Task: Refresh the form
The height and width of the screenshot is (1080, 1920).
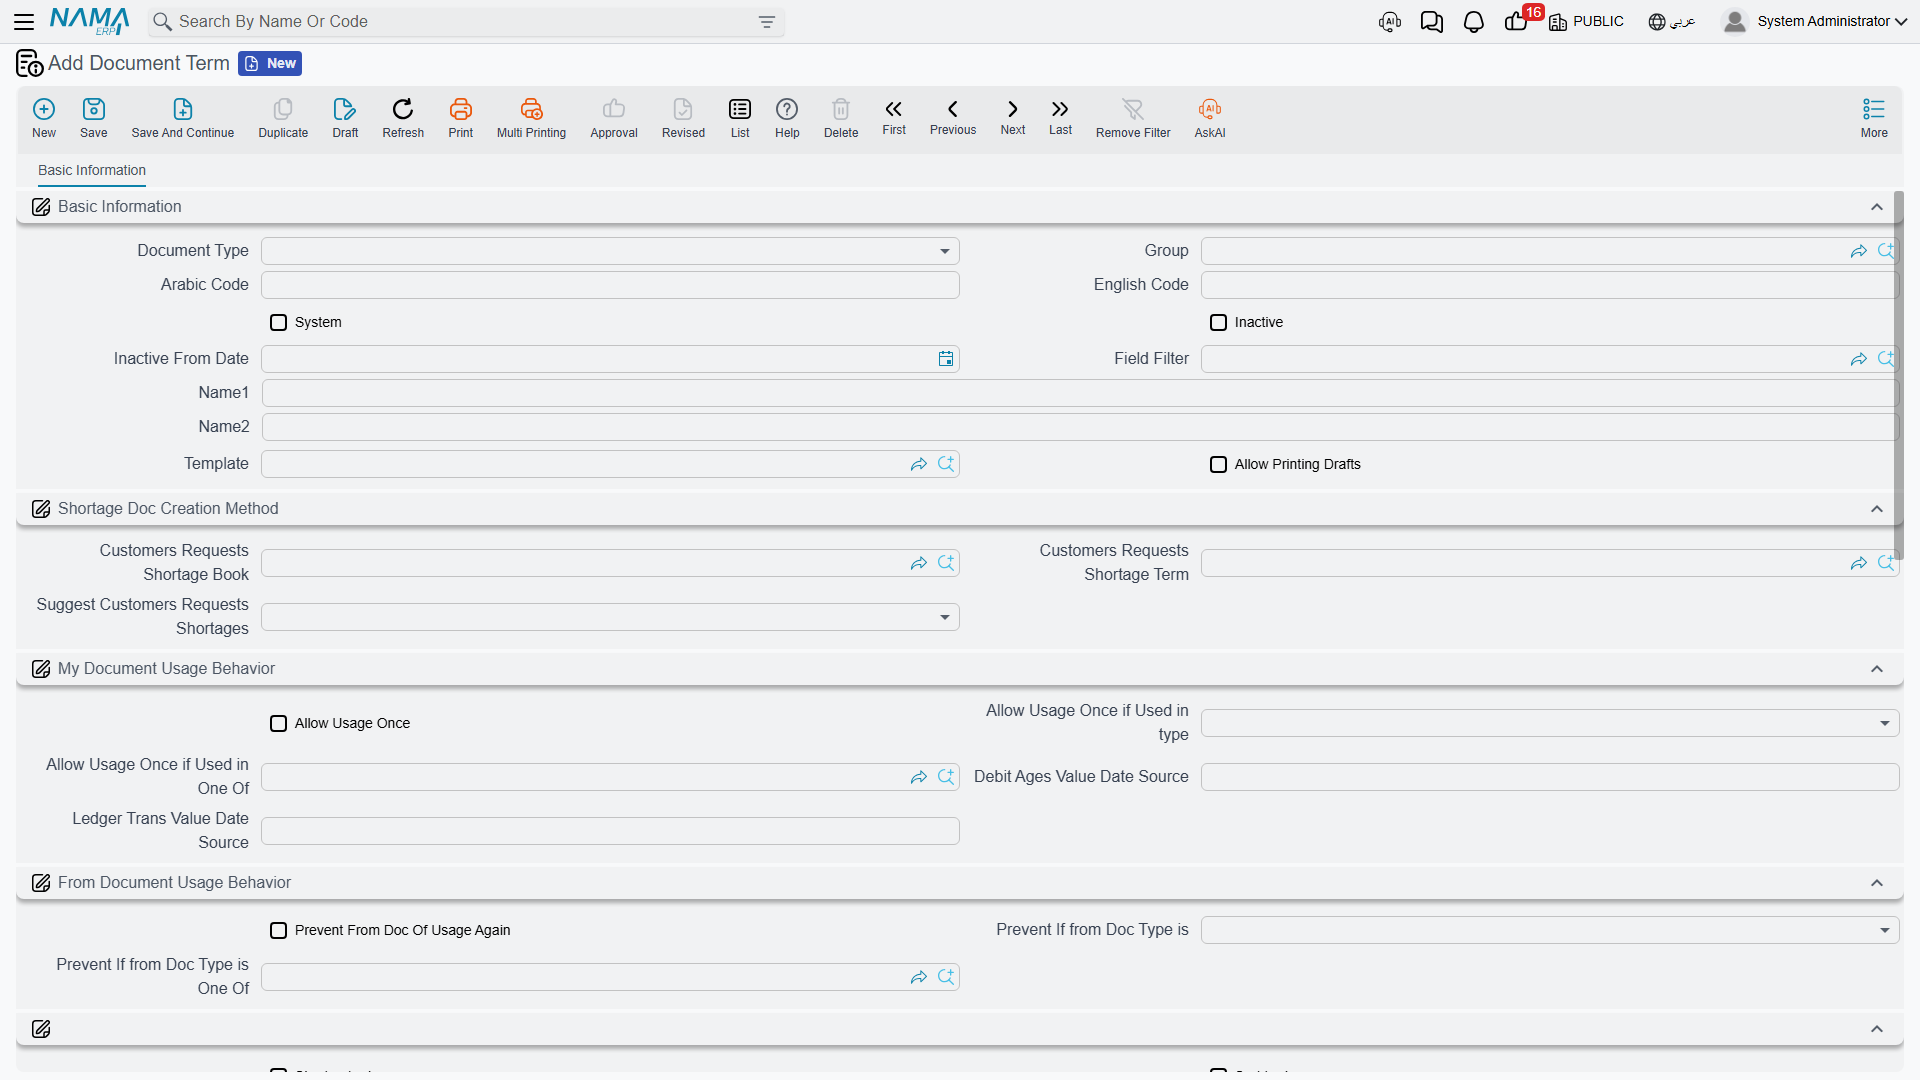Action: coord(403,118)
